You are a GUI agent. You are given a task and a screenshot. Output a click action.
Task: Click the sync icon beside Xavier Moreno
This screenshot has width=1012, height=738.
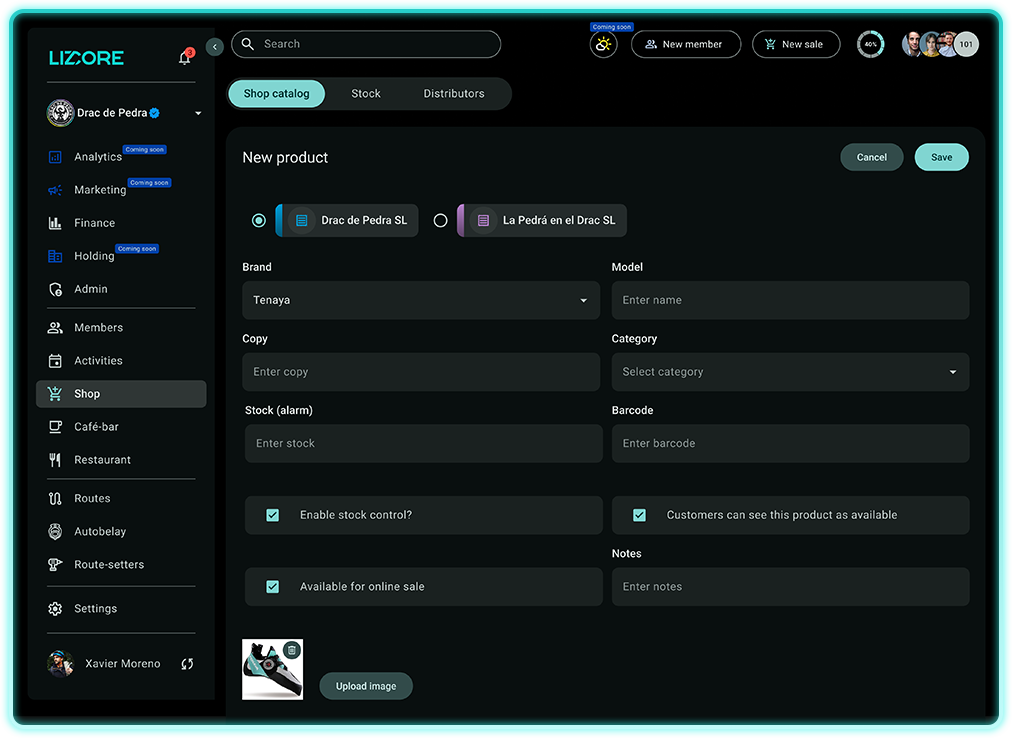tap(187, 664)
